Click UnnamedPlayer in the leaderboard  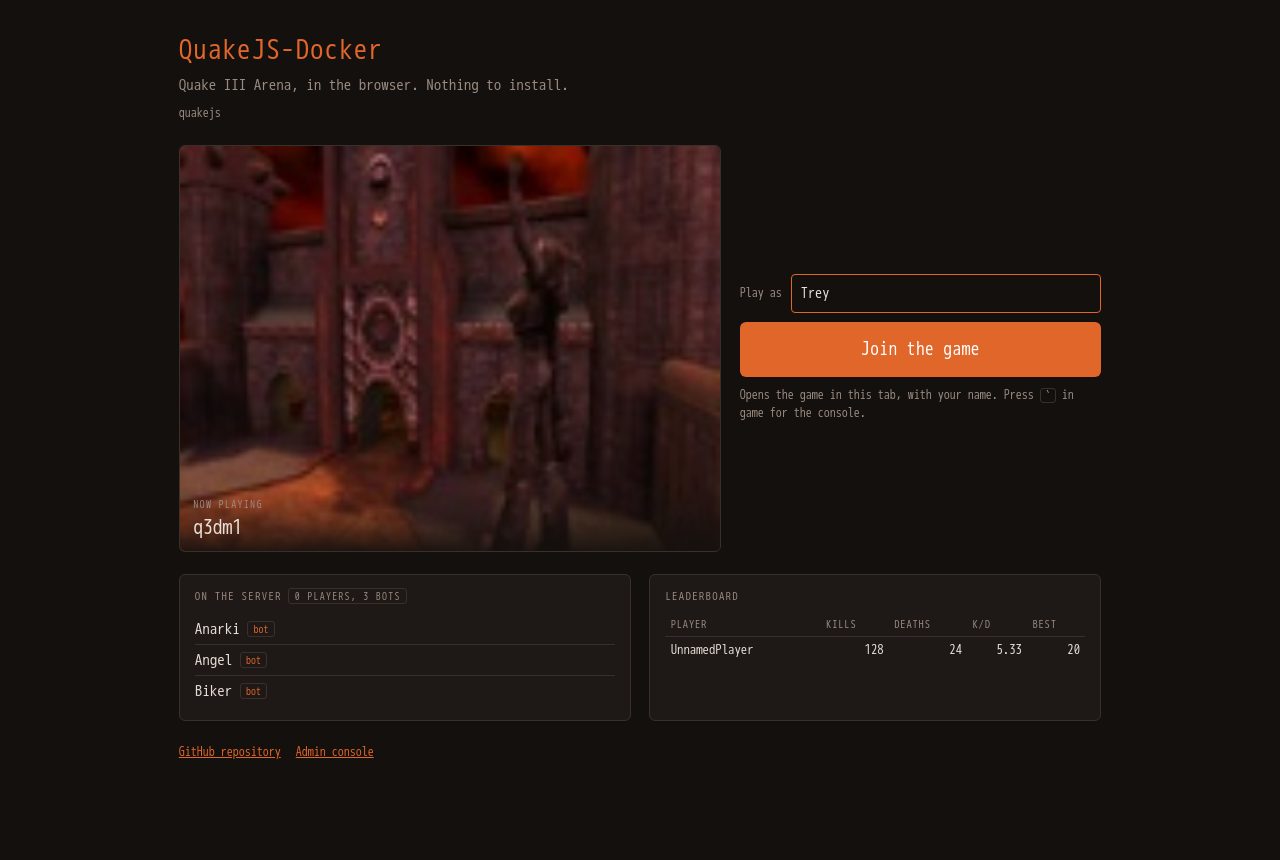[x=712, y=650]
